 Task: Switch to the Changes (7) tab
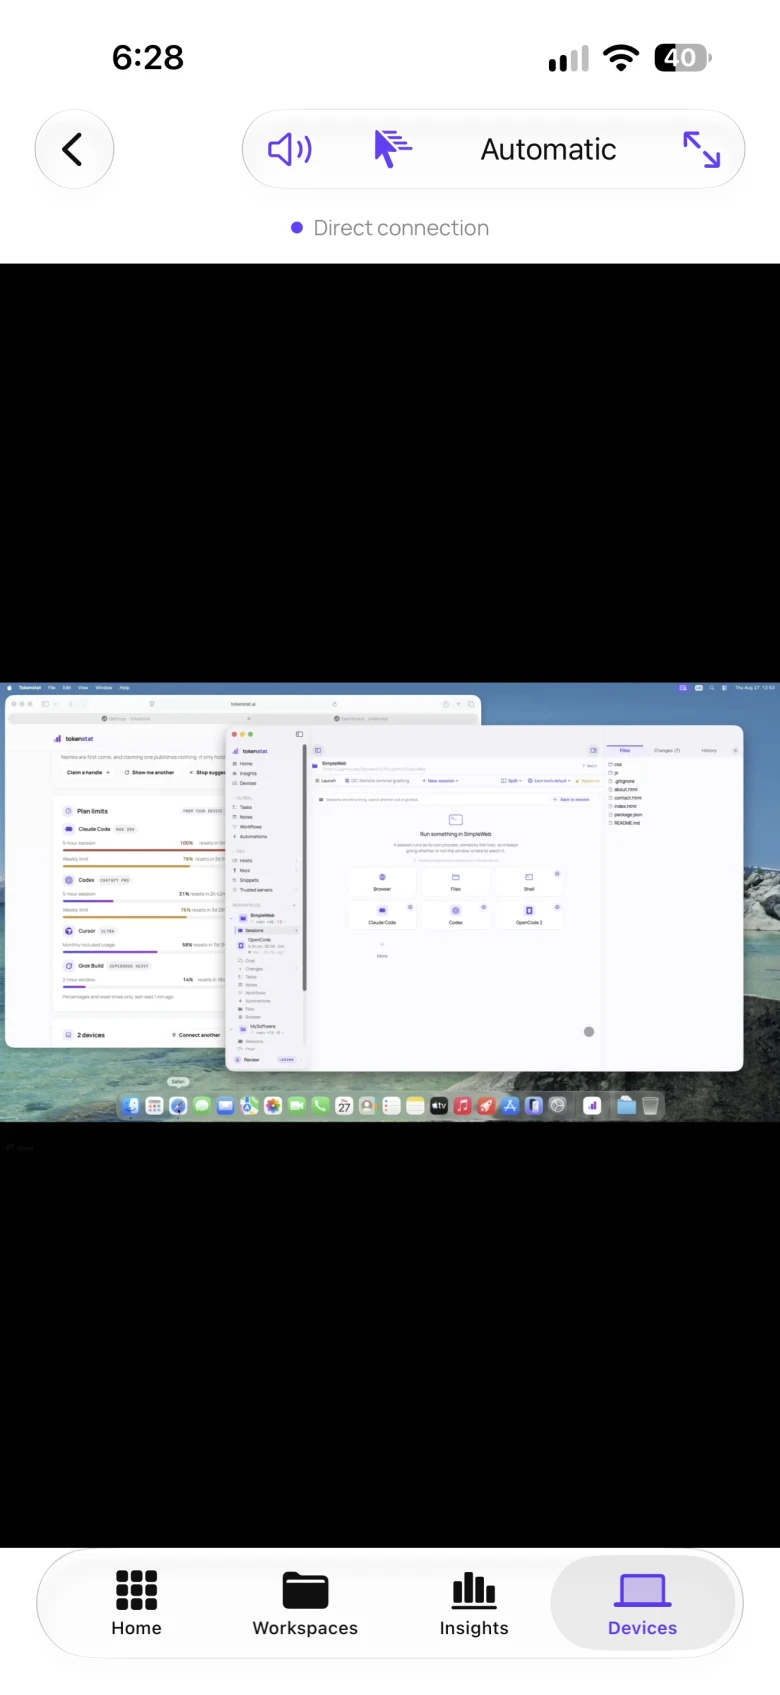click(x=667, y=750)
